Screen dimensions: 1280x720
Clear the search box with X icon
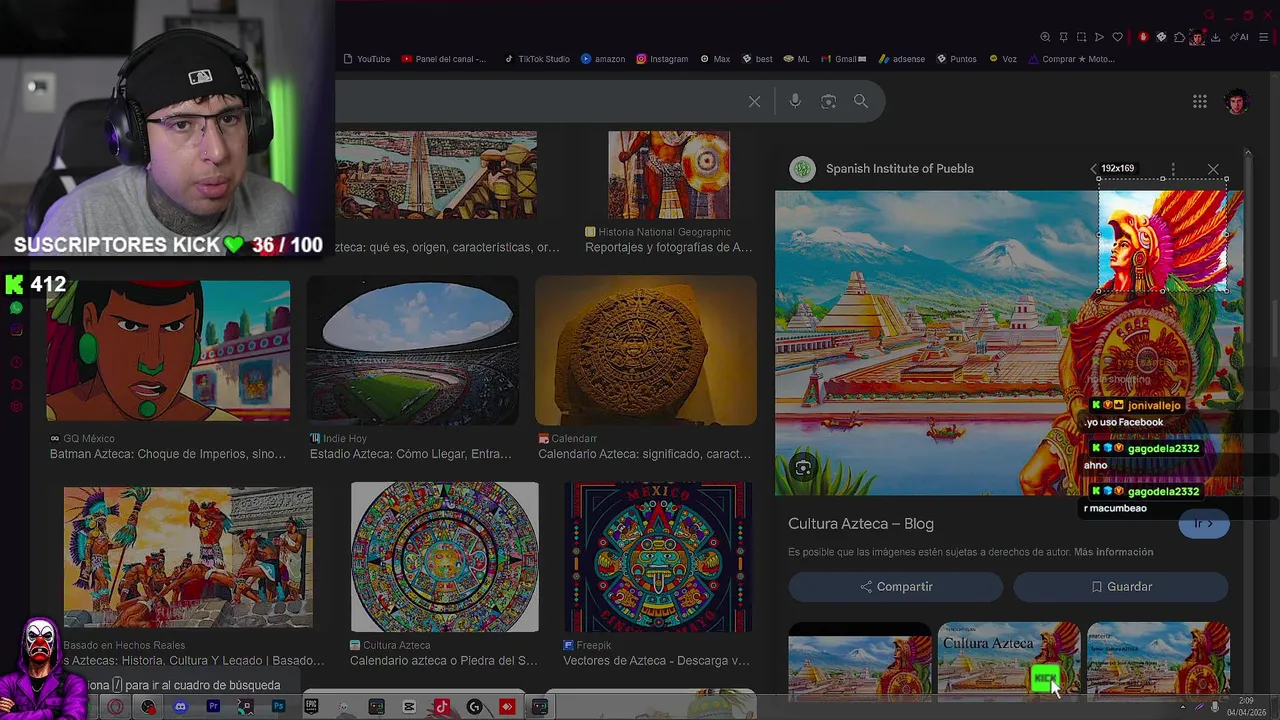click(x=755, y=101)
